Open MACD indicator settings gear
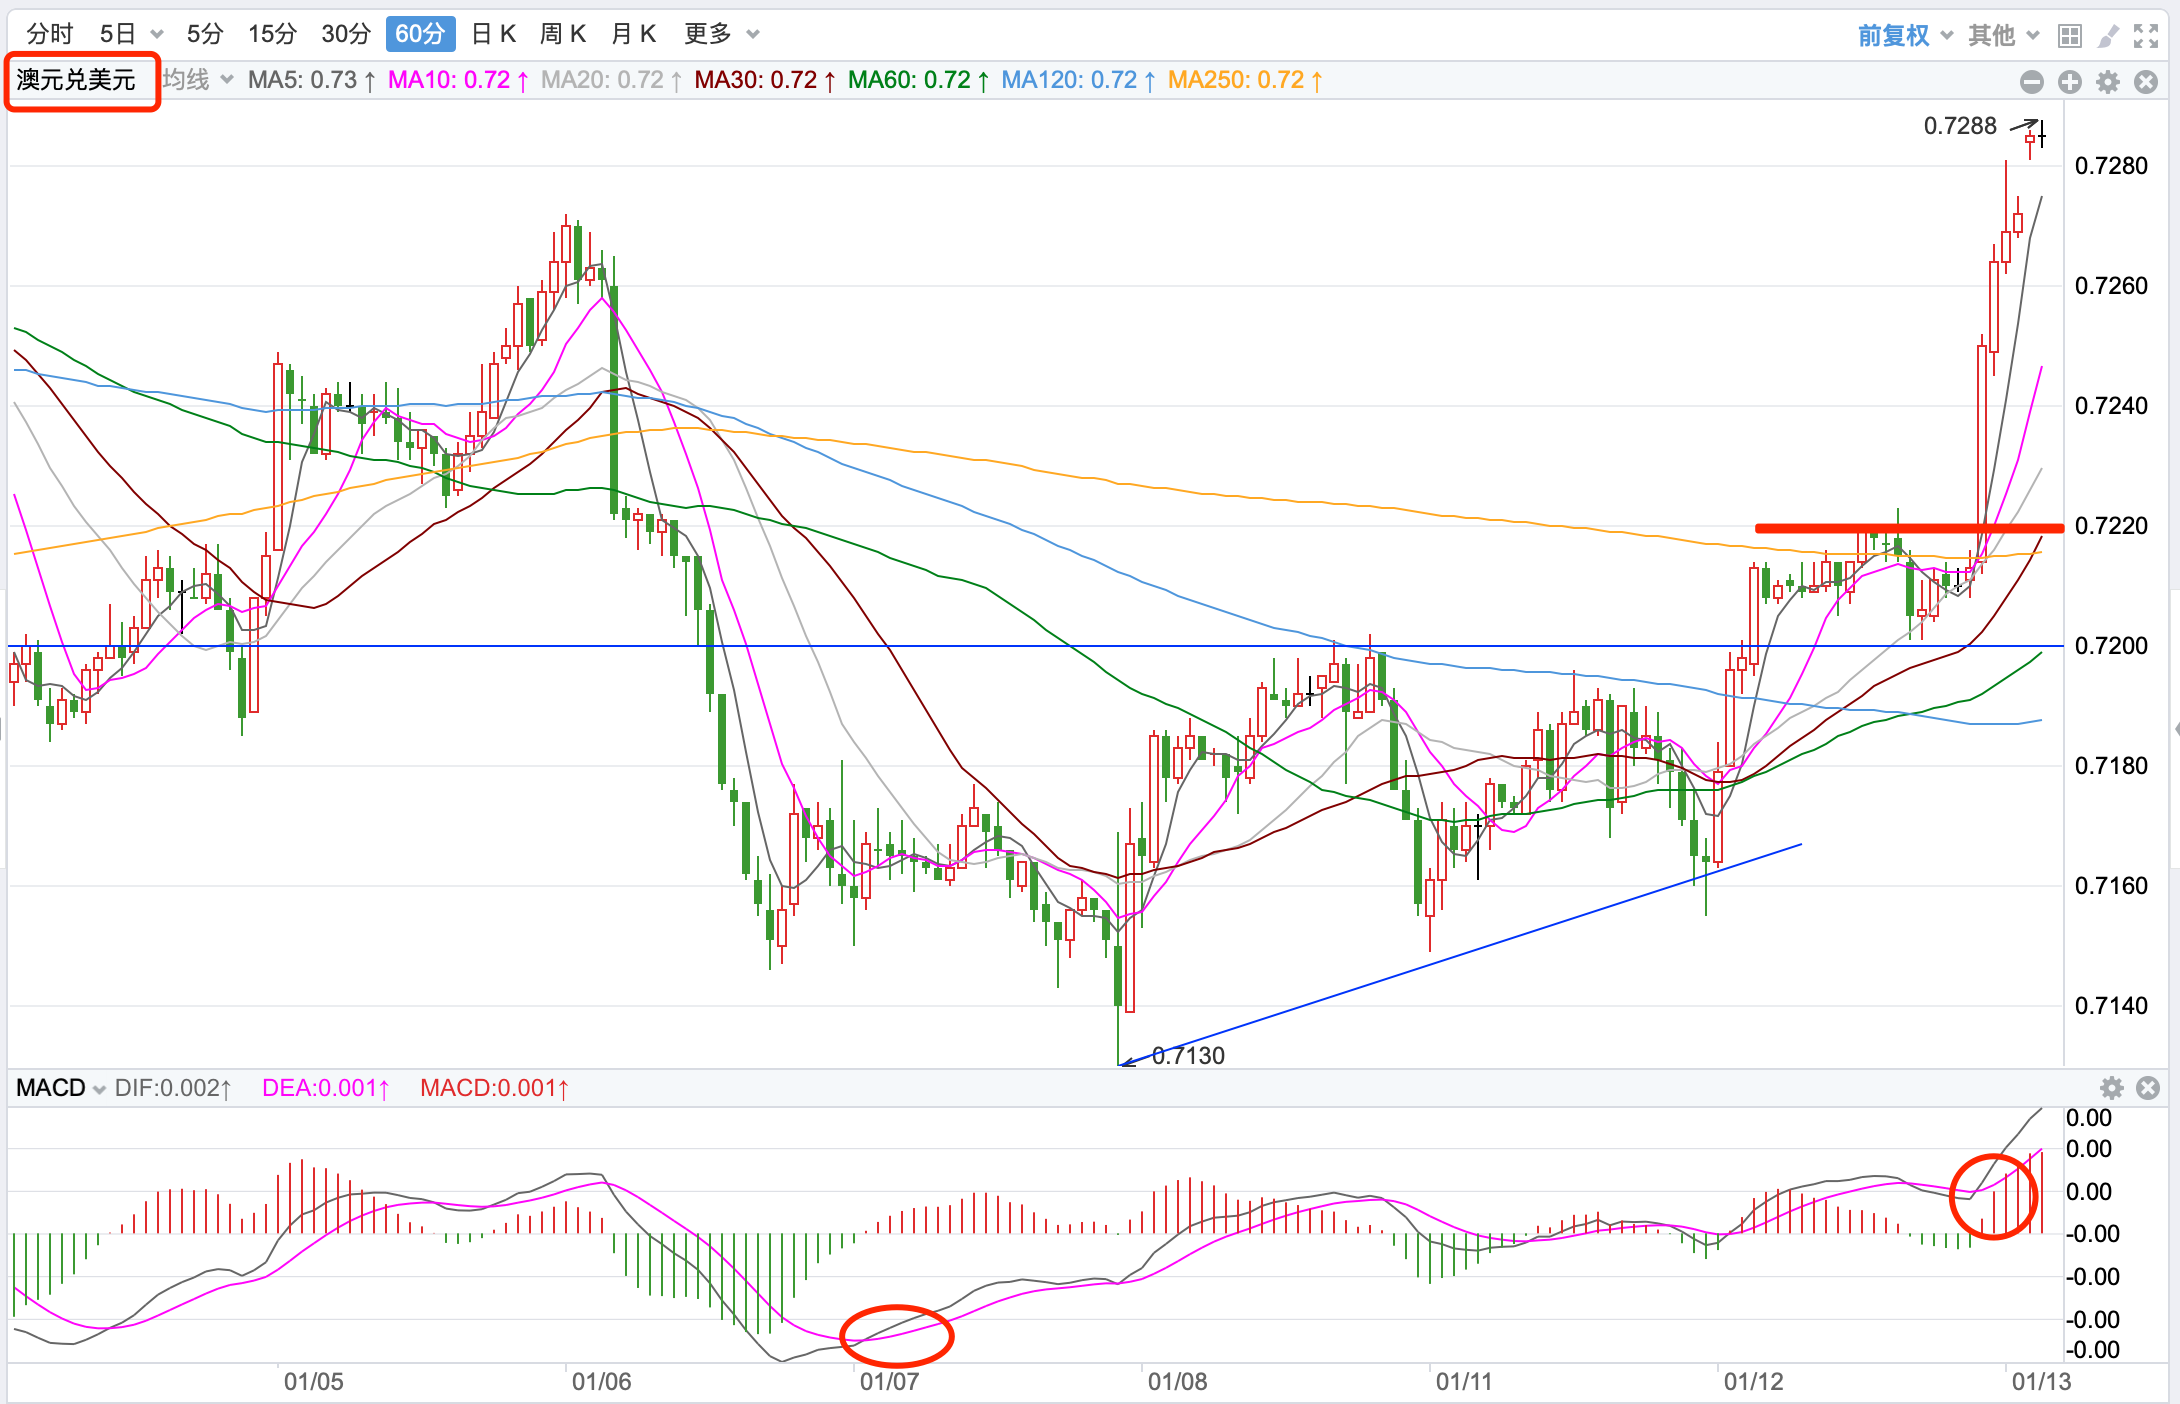2180x1404 pixels. (x=2112, y=1088)
